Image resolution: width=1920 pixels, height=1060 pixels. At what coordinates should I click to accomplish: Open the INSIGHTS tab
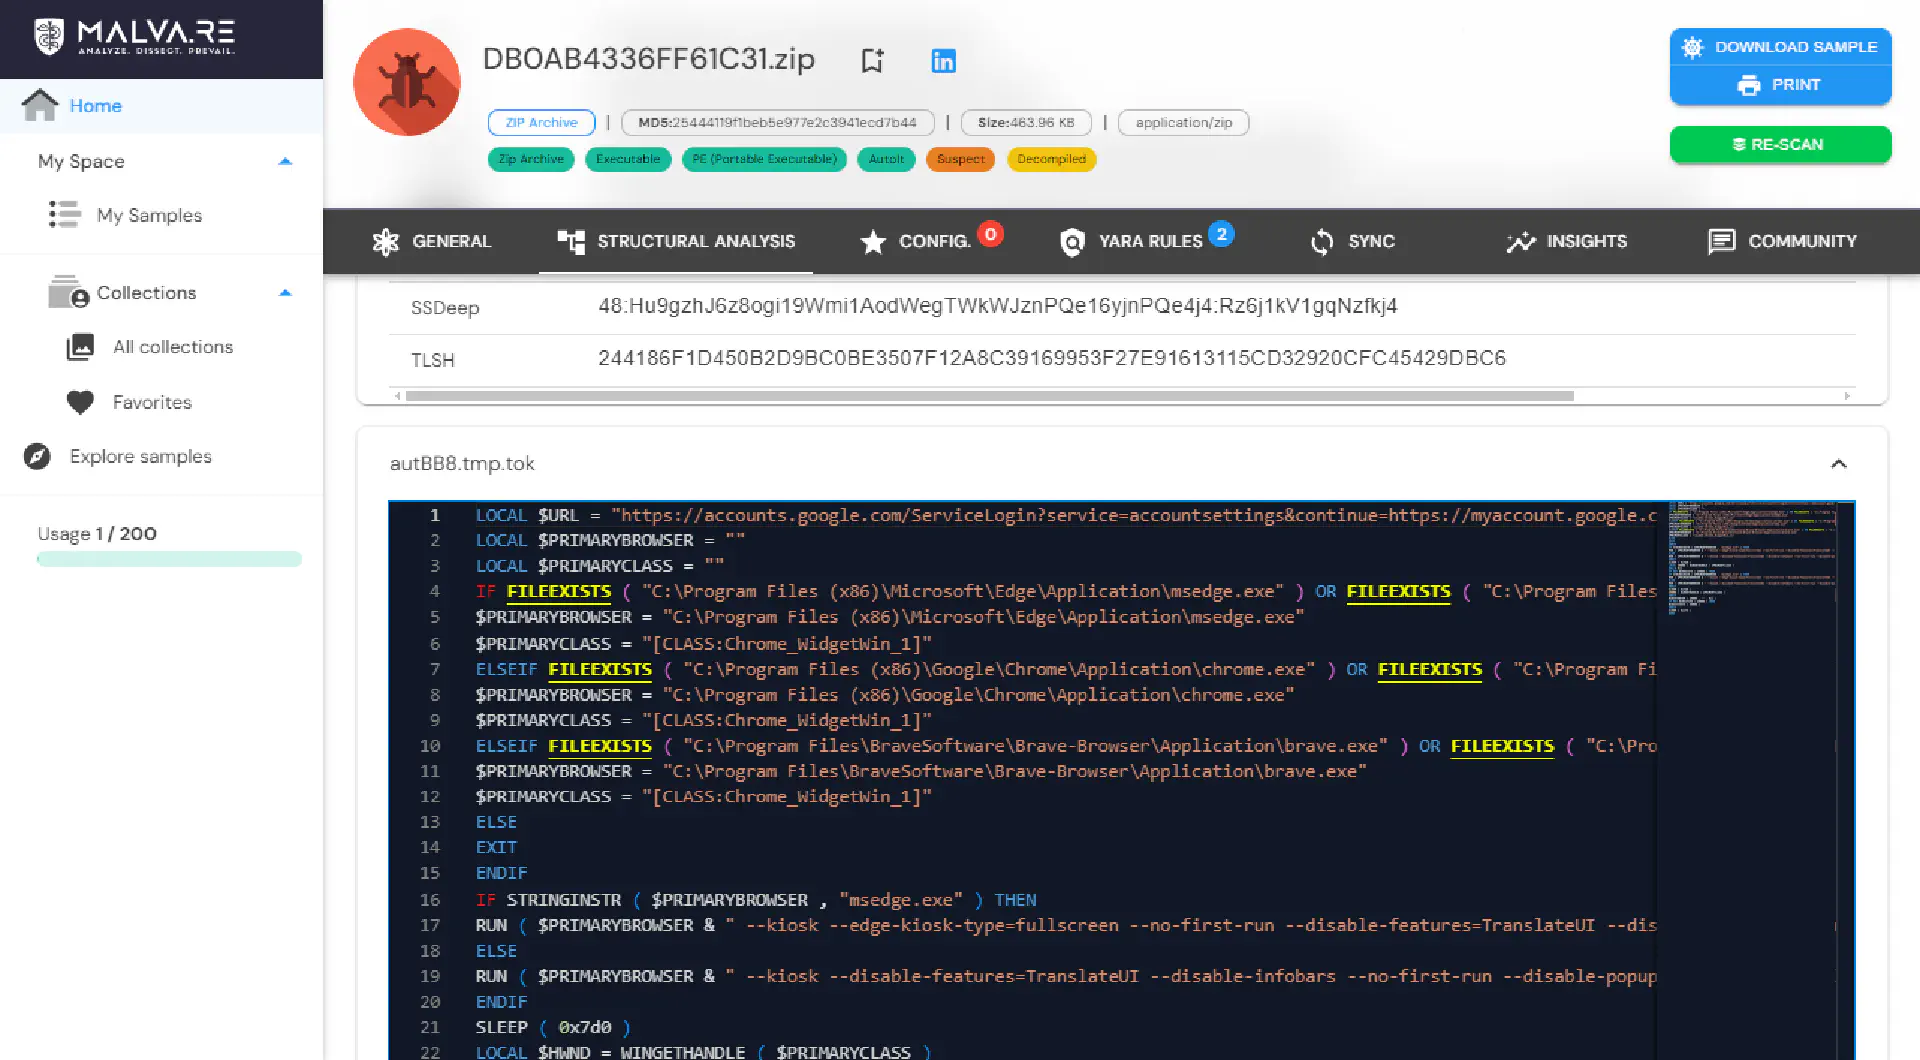click(1567, 241)
